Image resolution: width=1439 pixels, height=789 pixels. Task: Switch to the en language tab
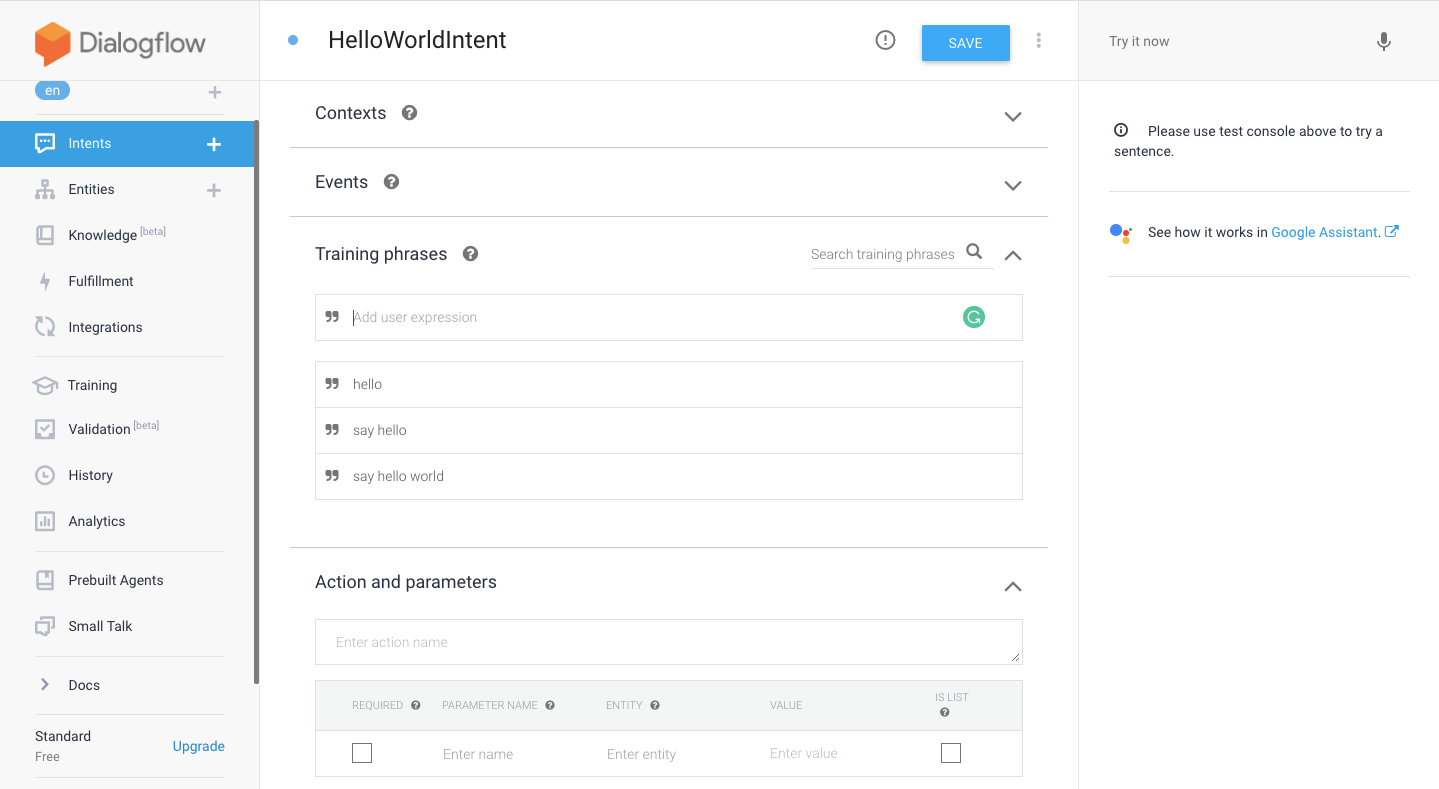point(52,90)
